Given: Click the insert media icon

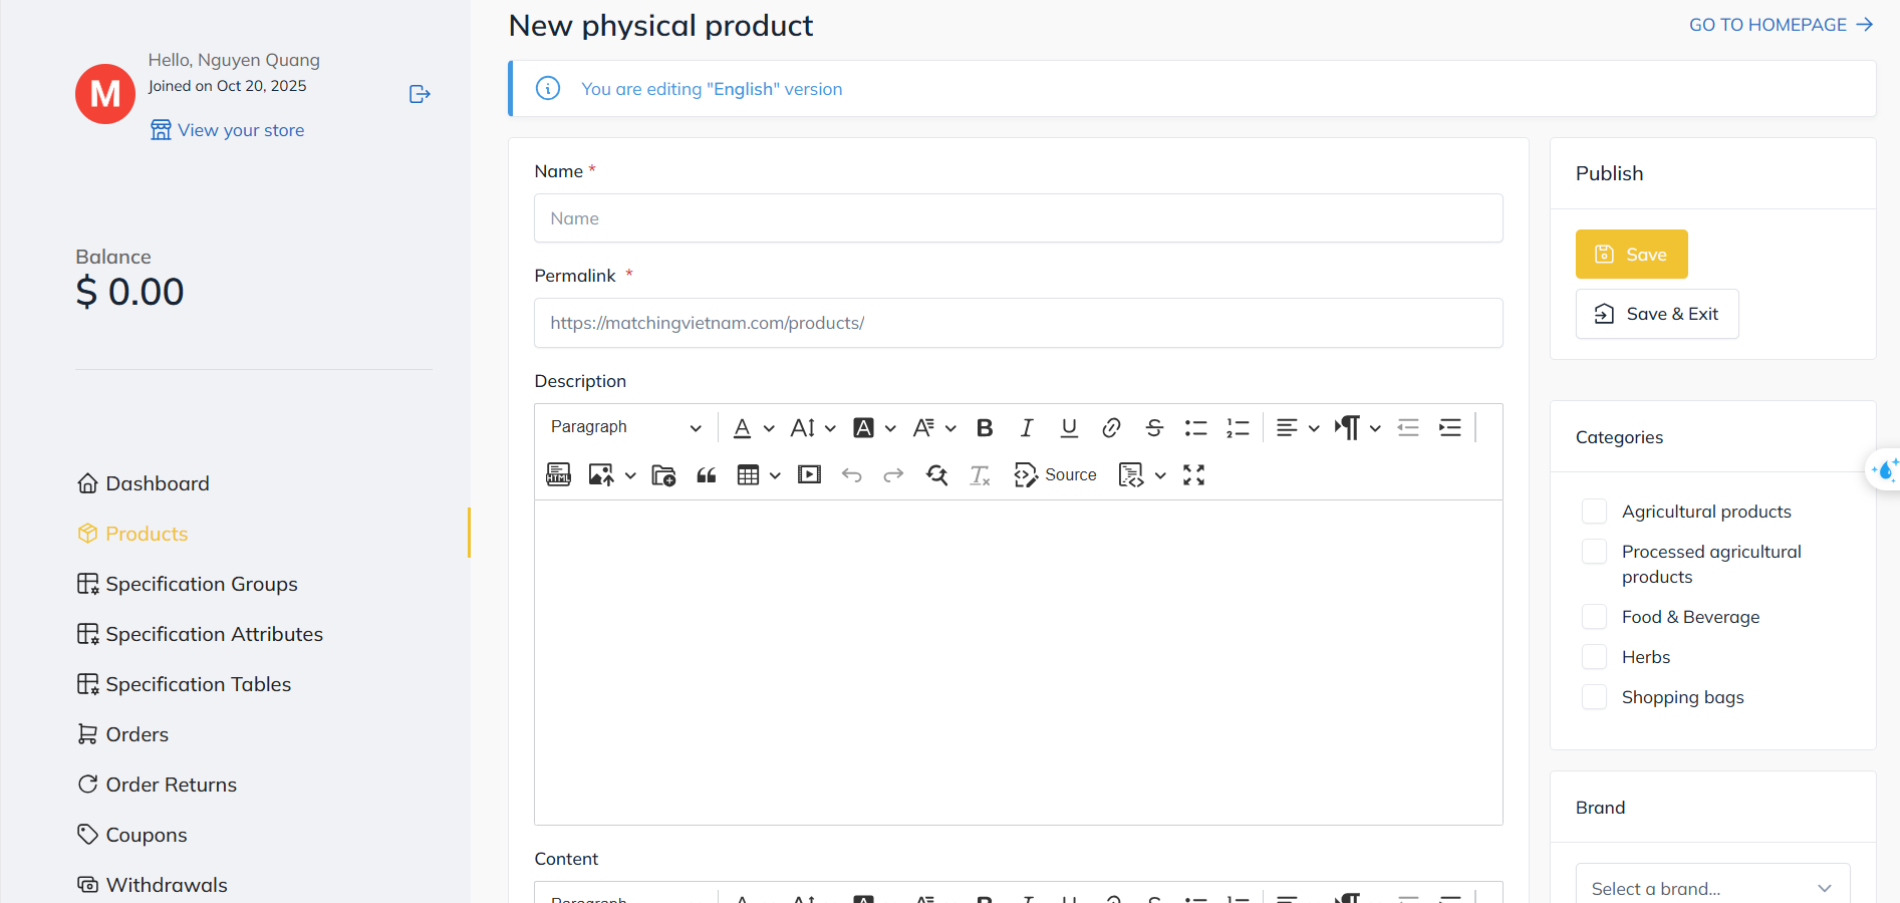Looking at the screenshot, I should [809, 475].
